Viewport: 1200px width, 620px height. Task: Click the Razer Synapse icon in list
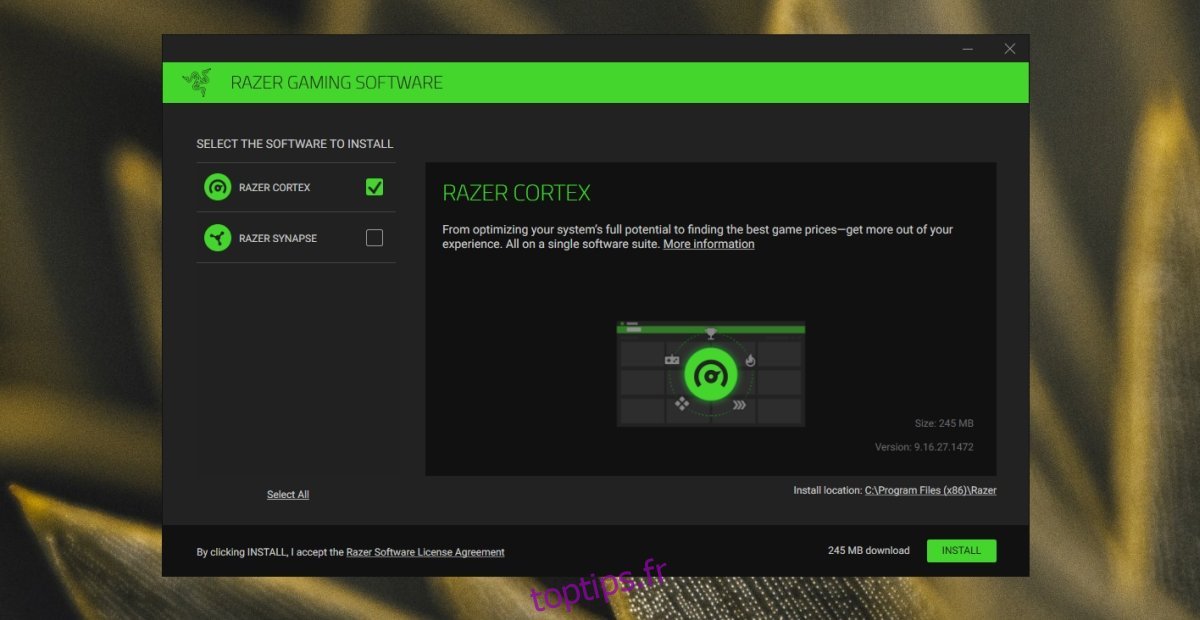point(217,237)
